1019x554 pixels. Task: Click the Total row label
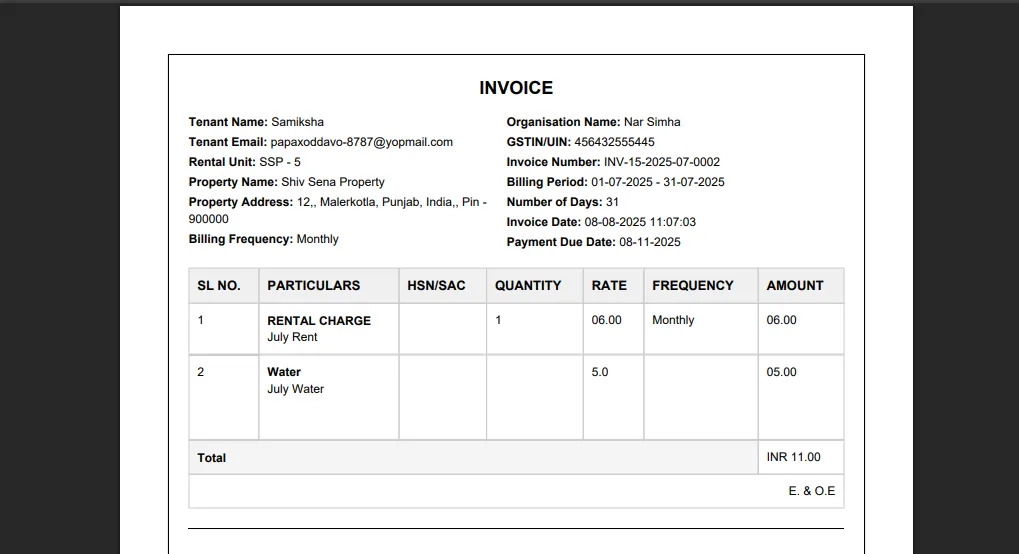[x=211, y=458]
